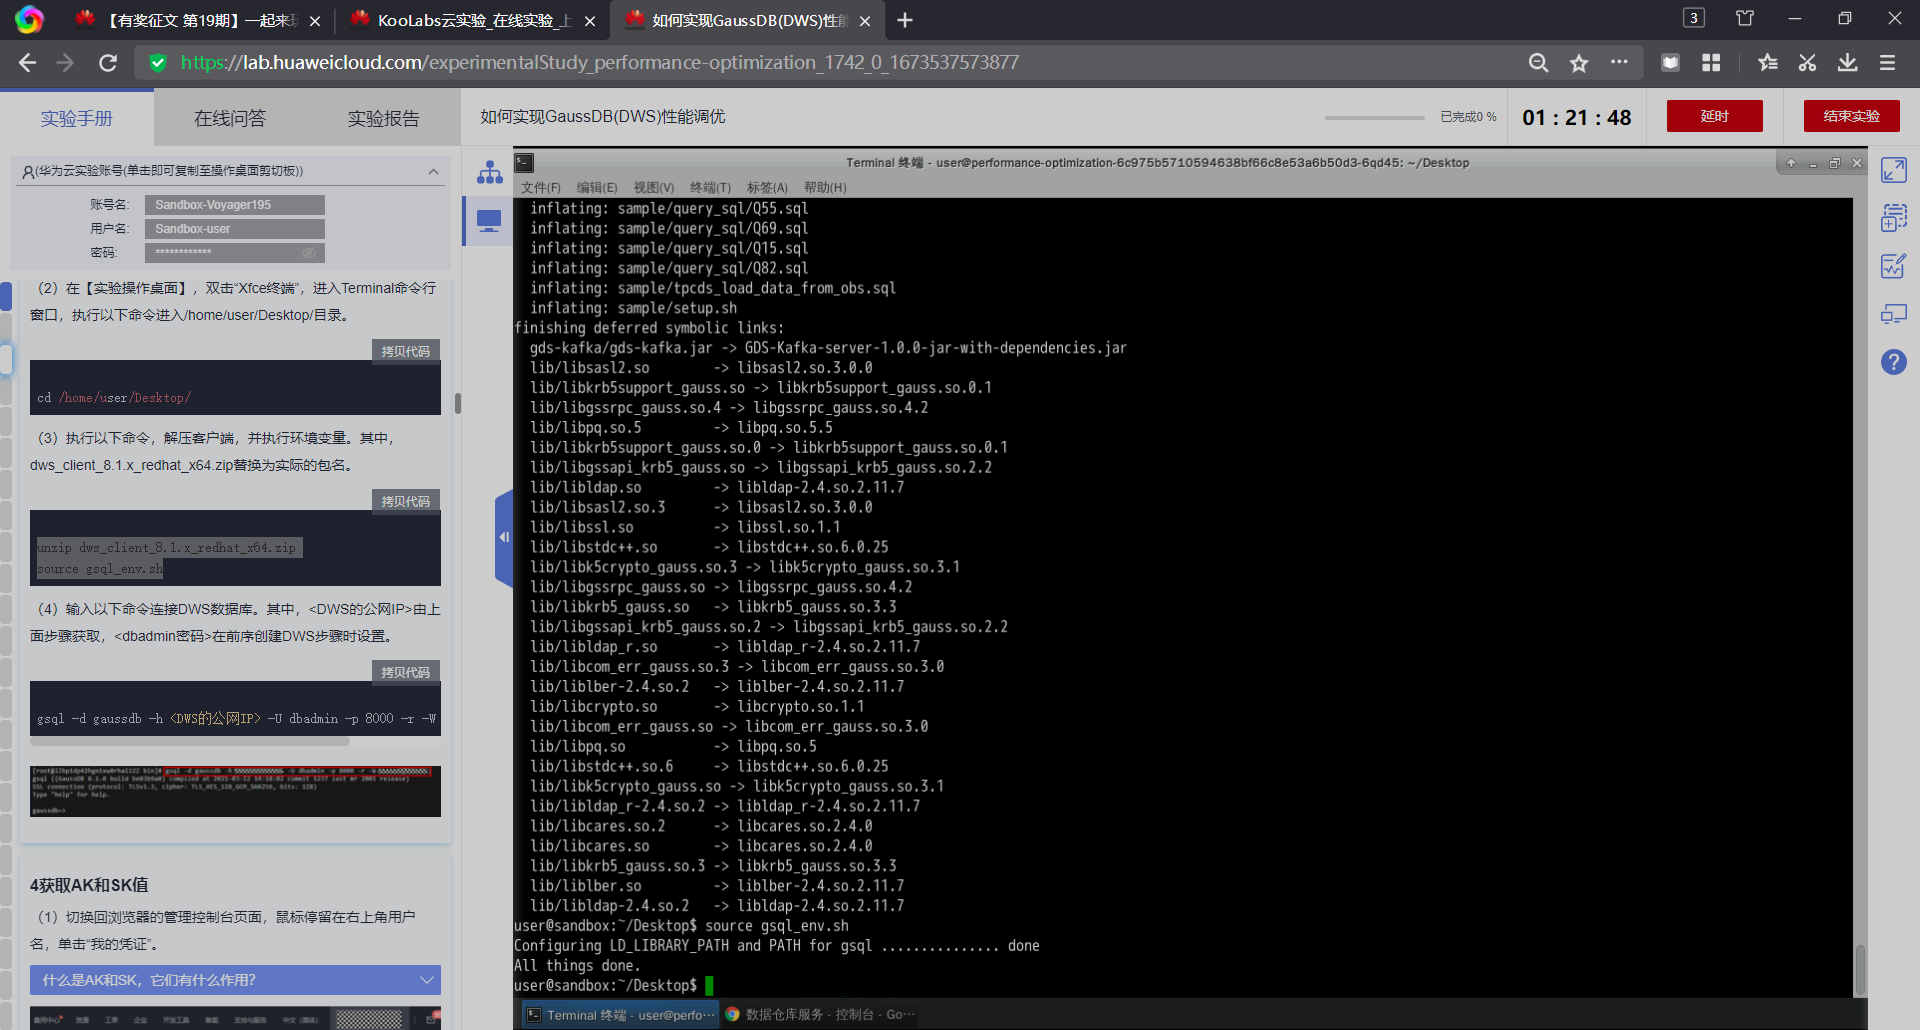The image size is (1920, 1030).
Task: Click the terminal icon in the Terminal title bar
Action: click(524, 162)
